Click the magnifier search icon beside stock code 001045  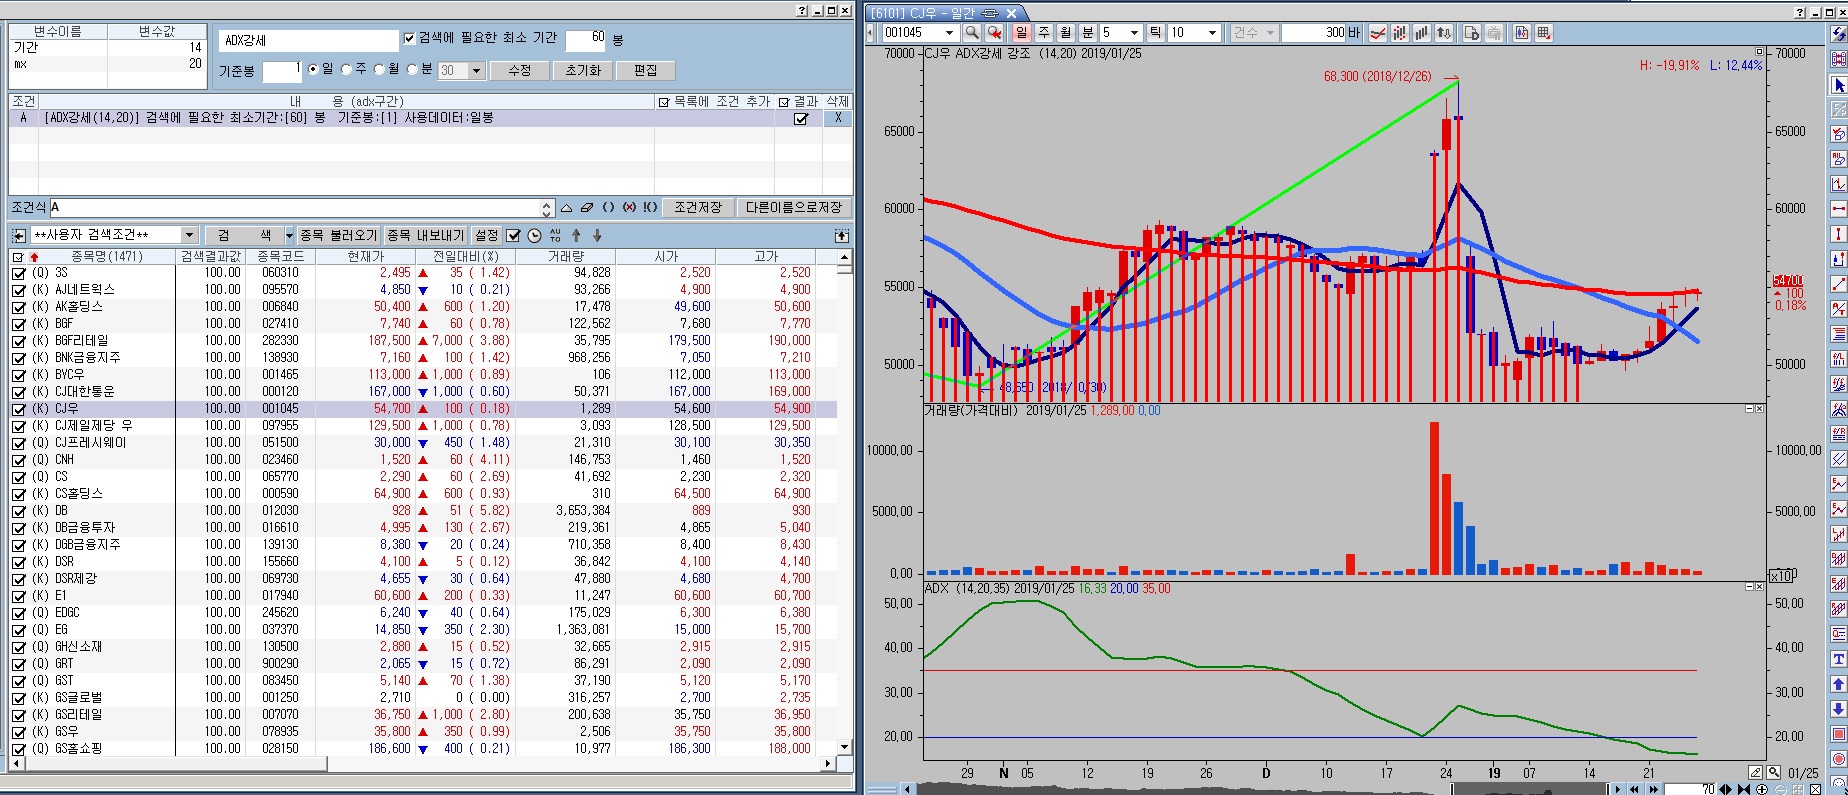click(971, 33)
